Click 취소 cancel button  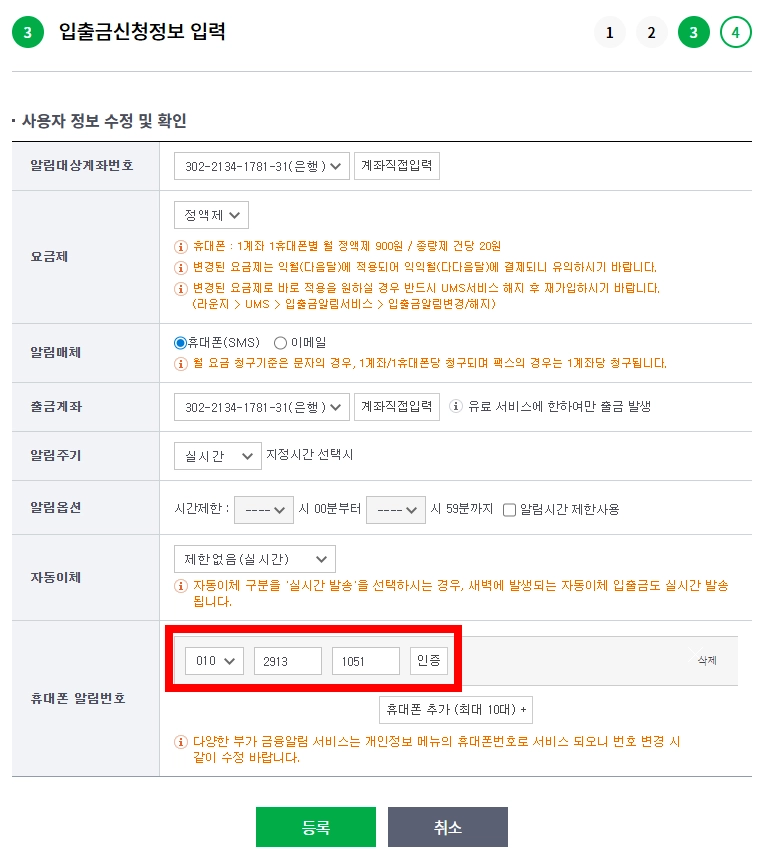click(447, 827)
